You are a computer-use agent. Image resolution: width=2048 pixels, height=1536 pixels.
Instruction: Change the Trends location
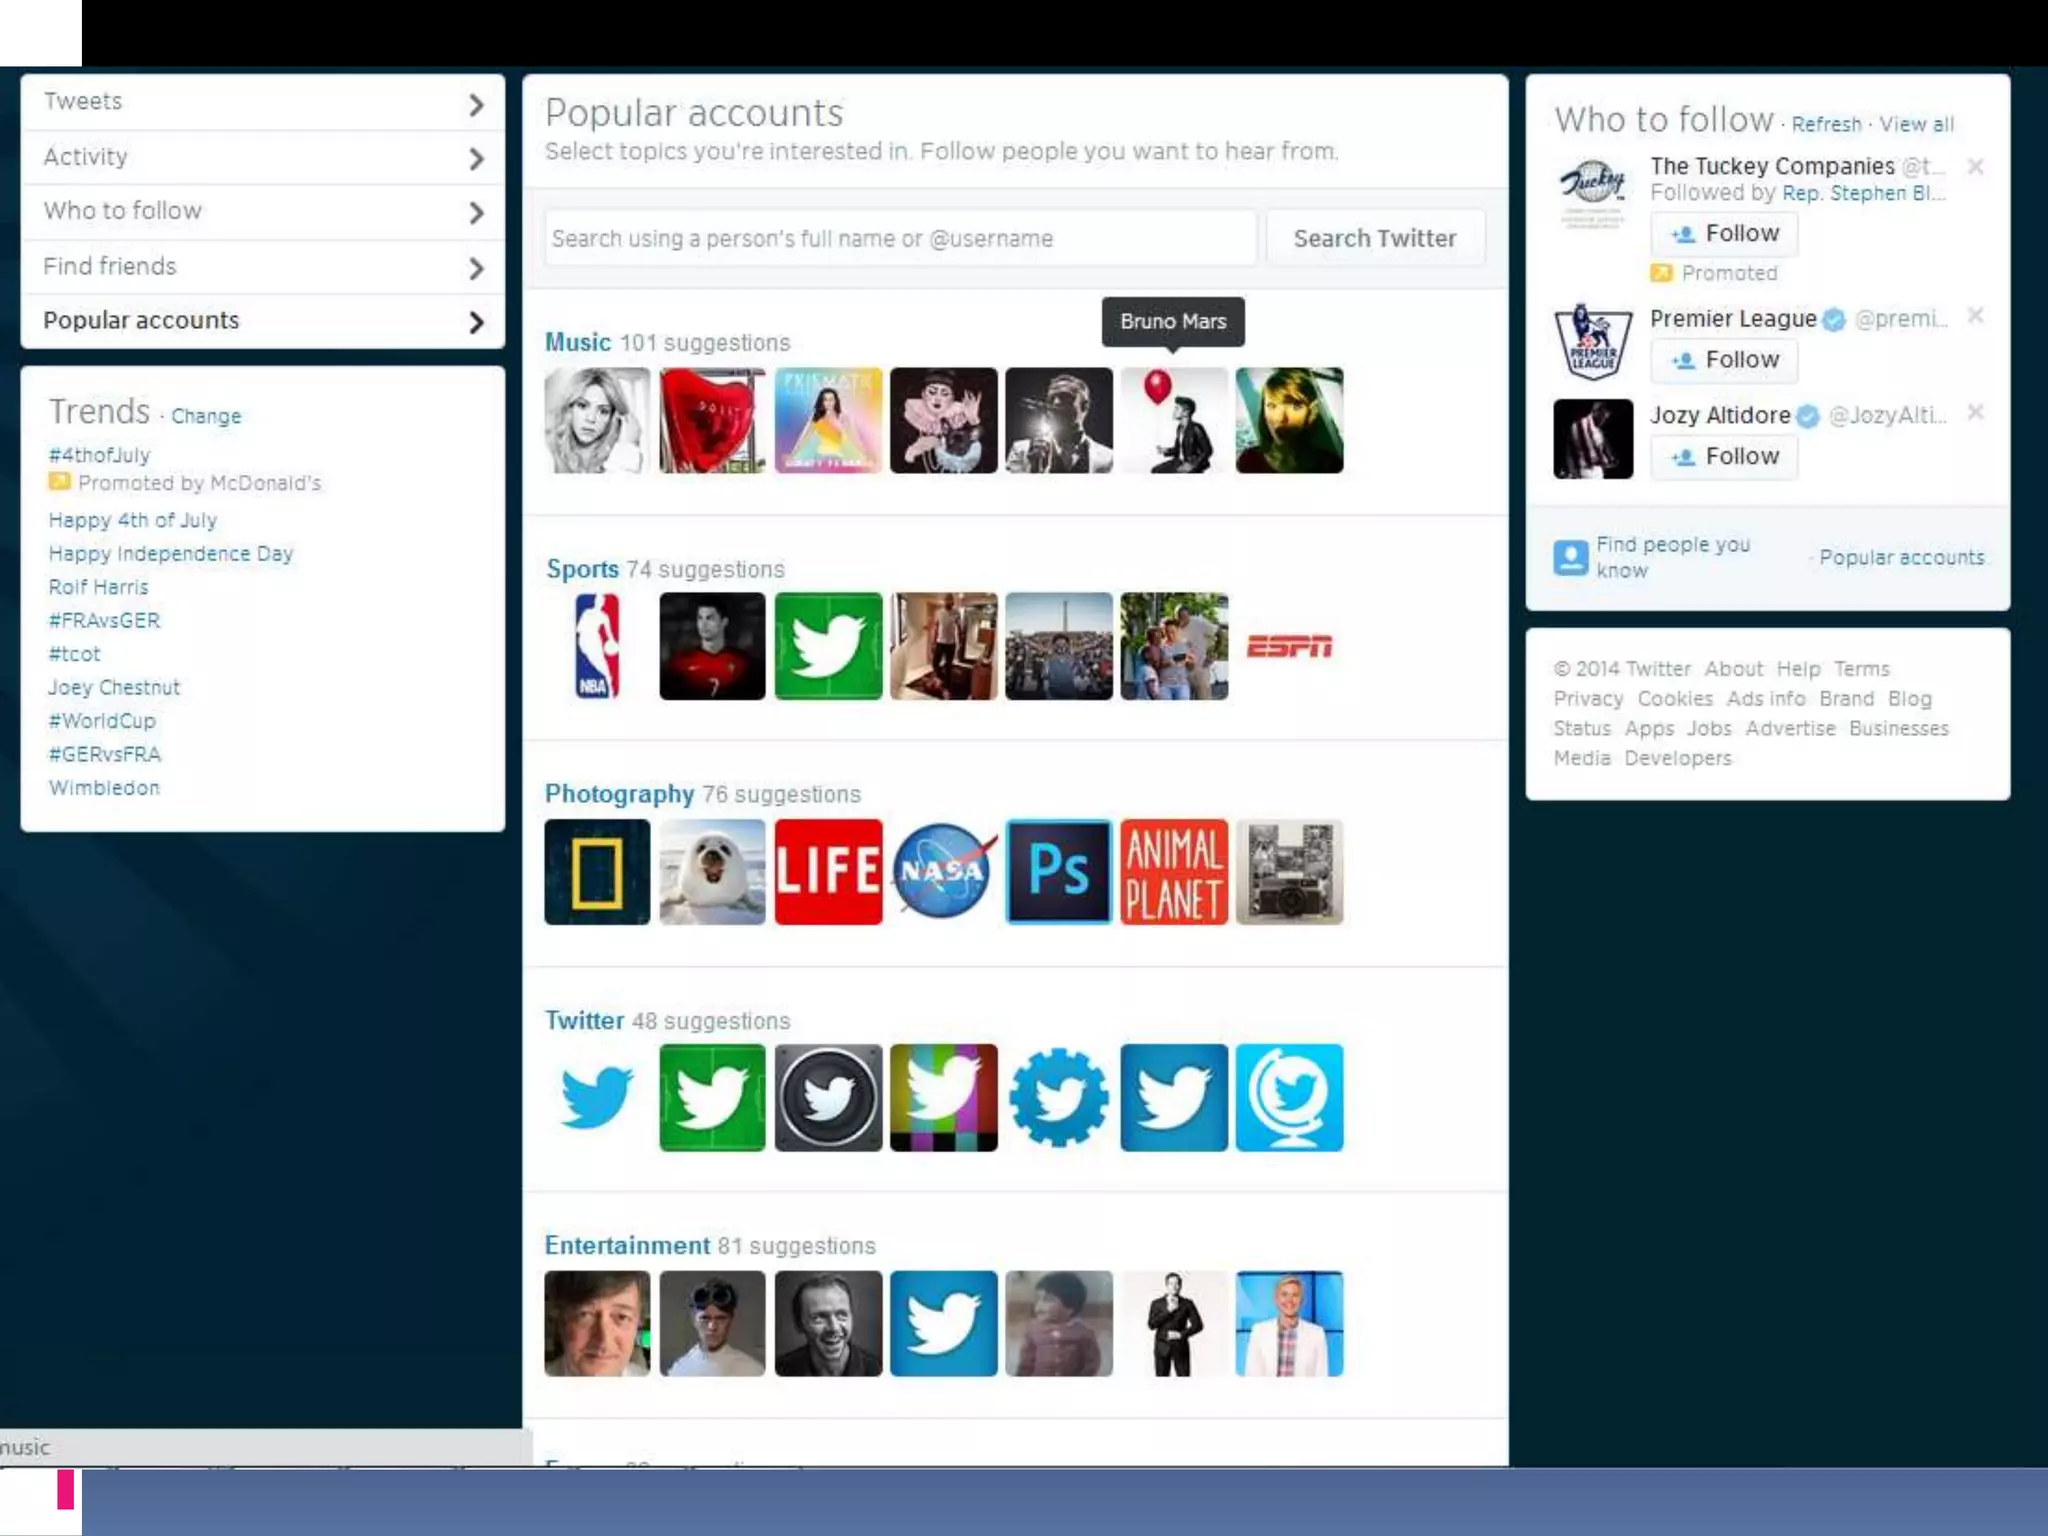[206, 416]
